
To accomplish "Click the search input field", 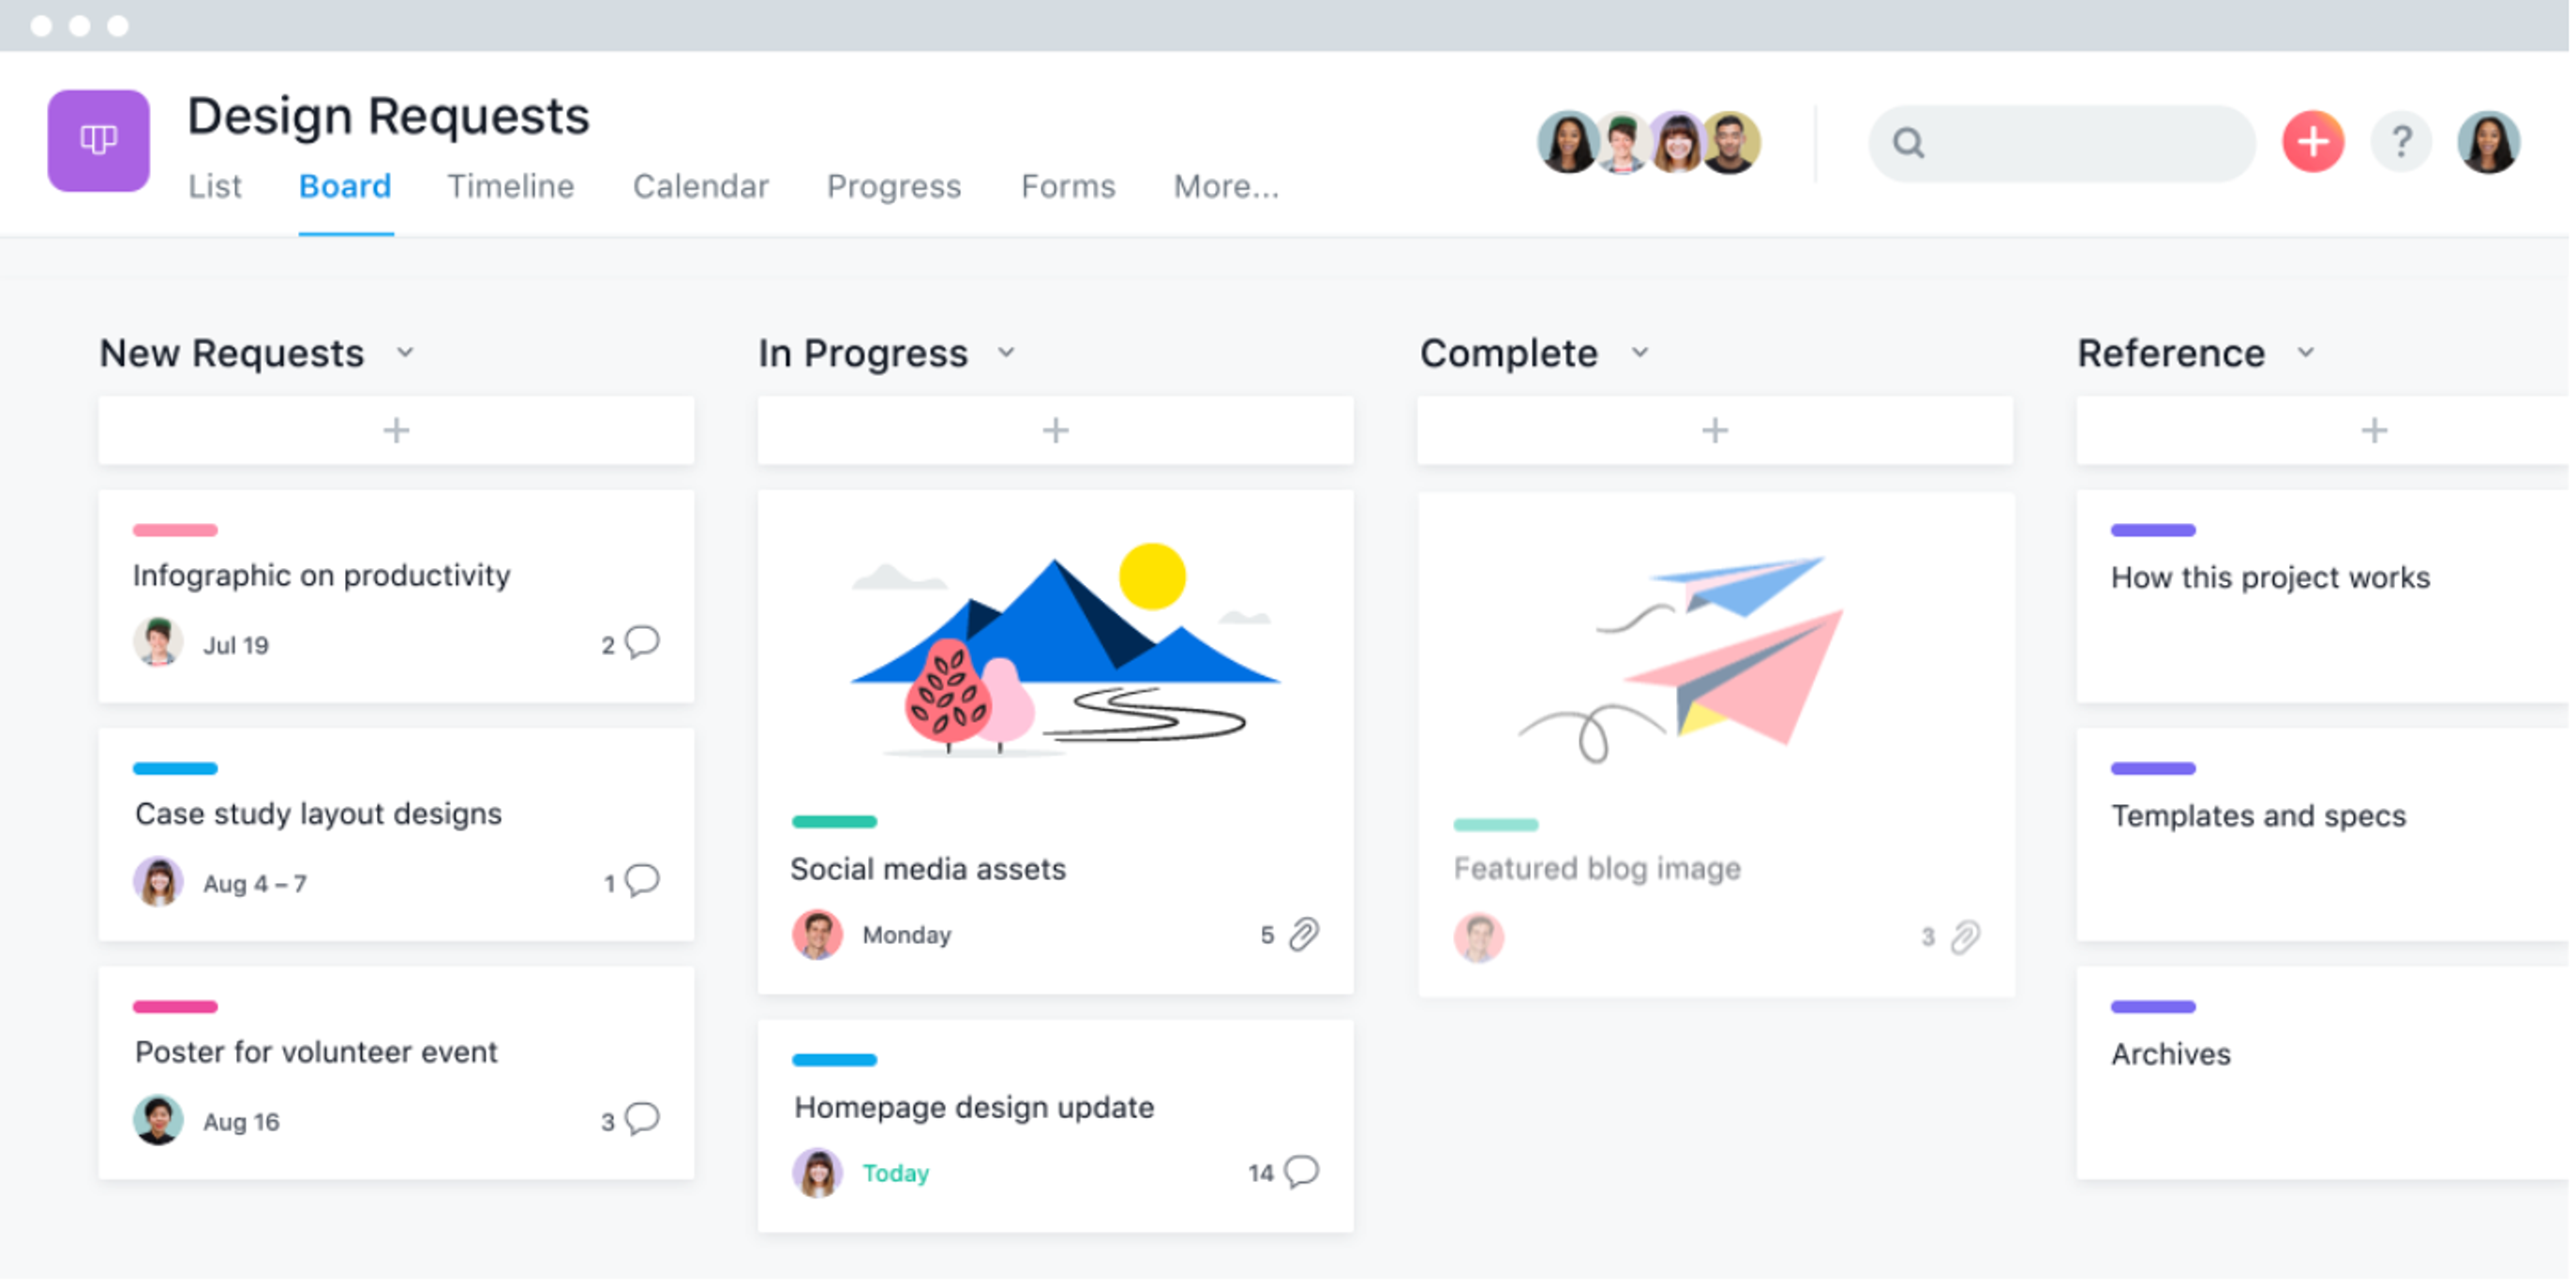I will [2062, 143].
